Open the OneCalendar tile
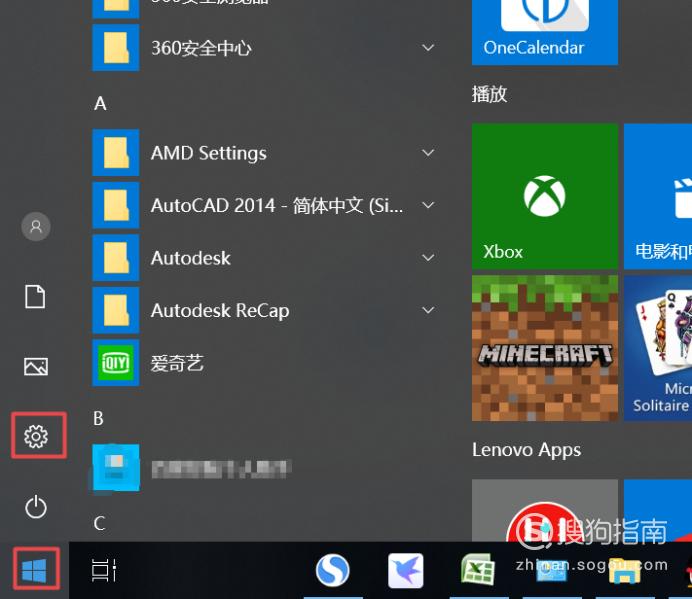692x599 pixels. [545, 32]
